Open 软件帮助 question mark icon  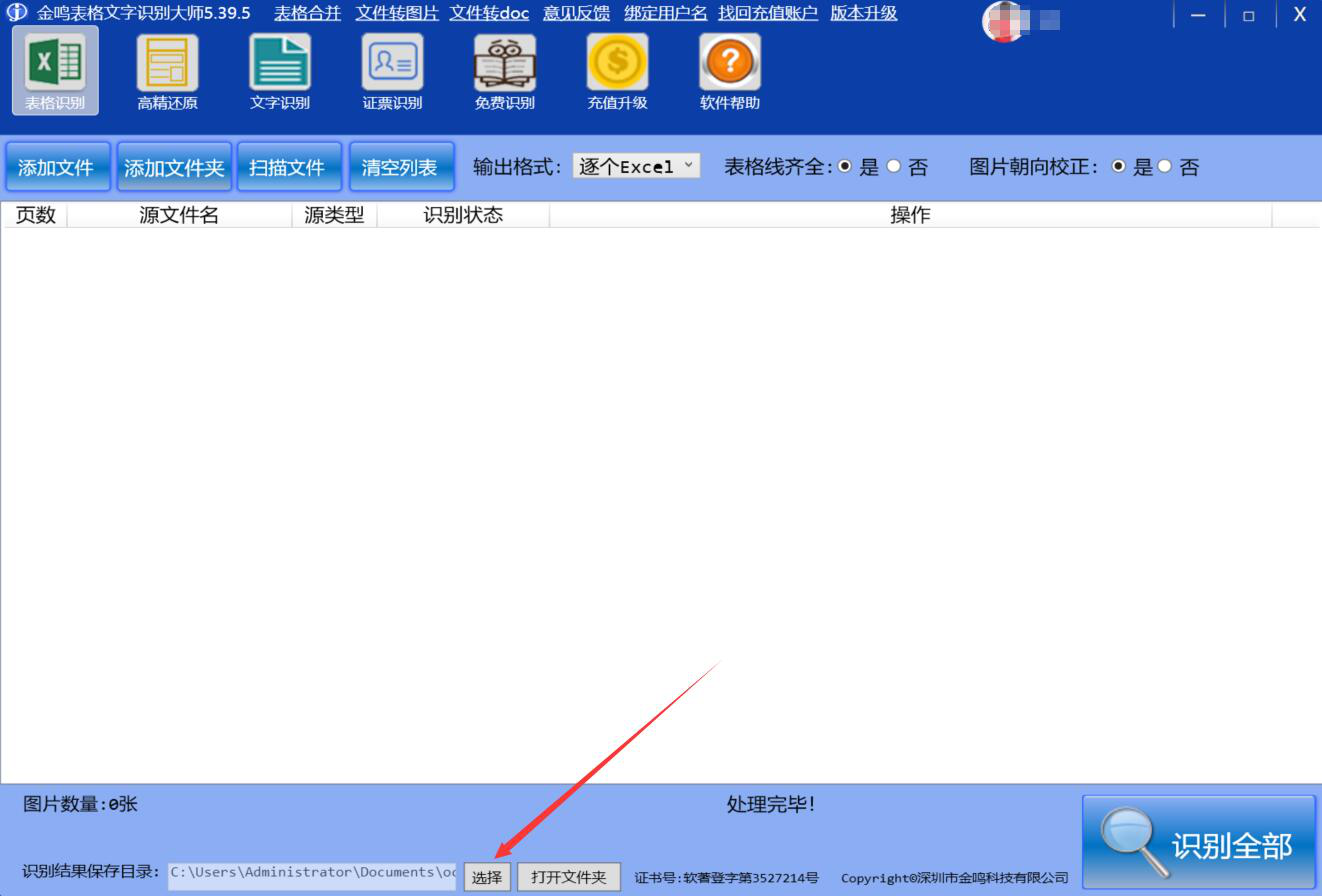tap(730, 71)
